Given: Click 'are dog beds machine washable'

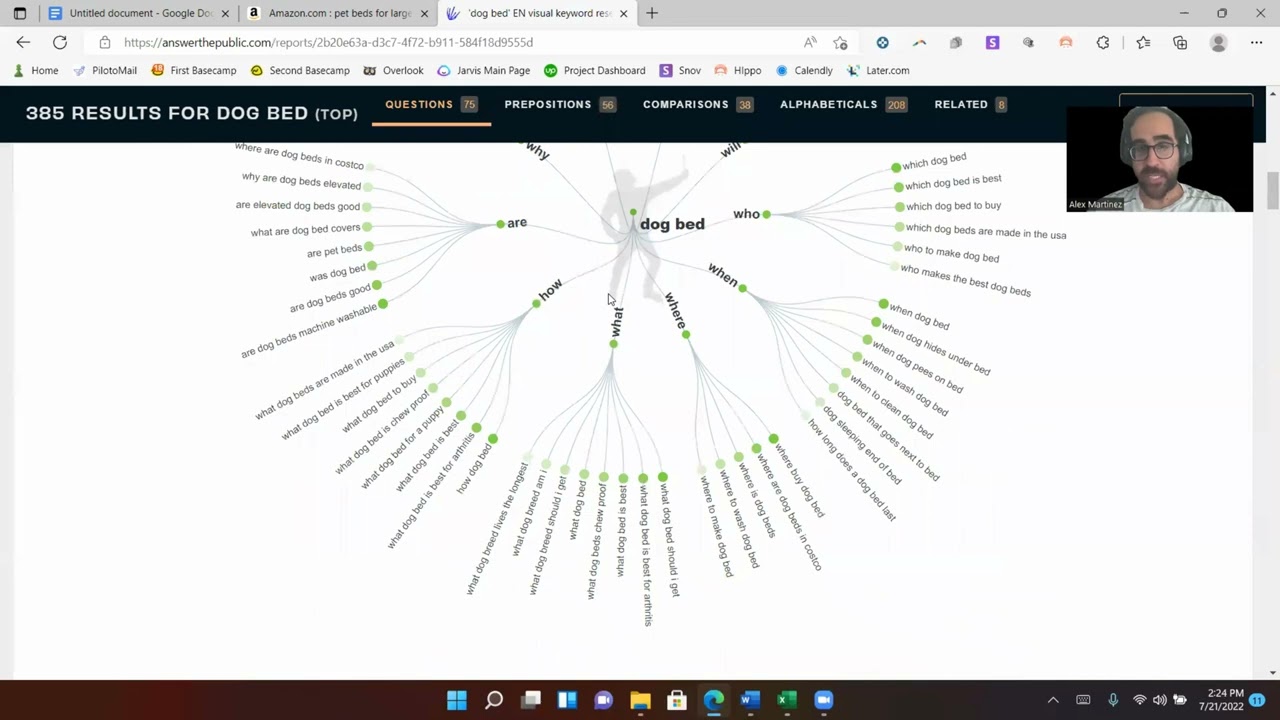Looking at the screenshot, I should [x=309, y=331].
